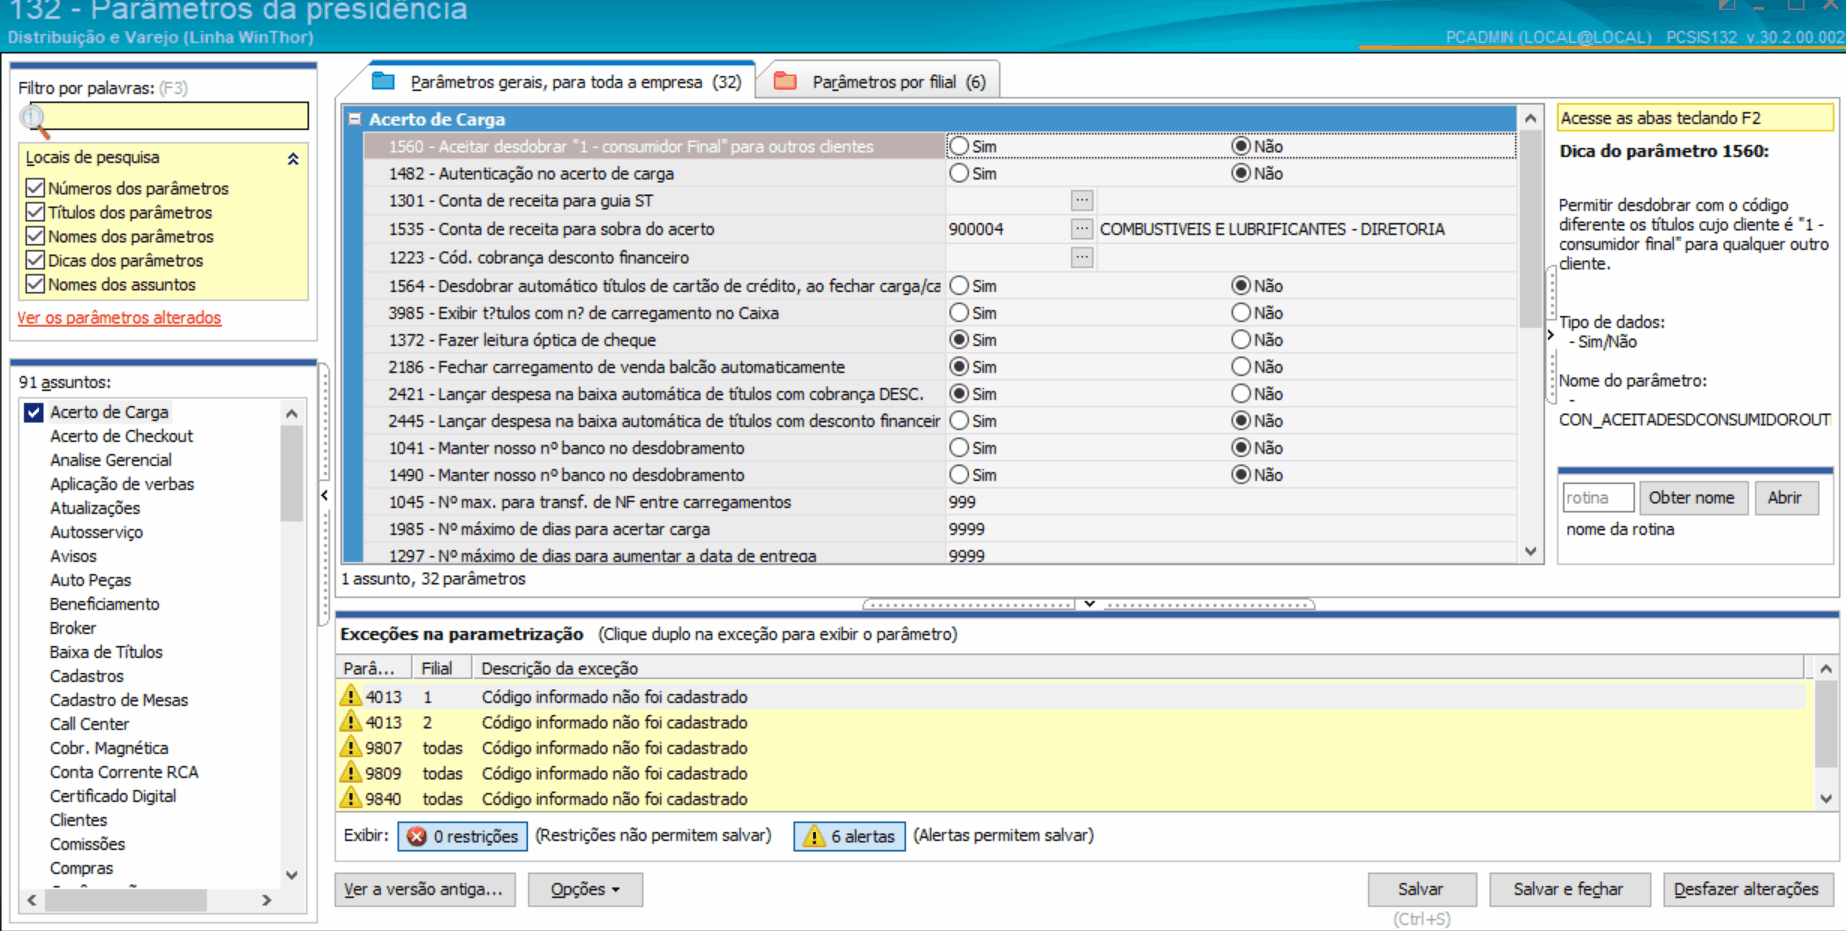Screen dimensions: 1846x931
Task: Toggle Números dos parâmetros checkbox
Action: 35,188
